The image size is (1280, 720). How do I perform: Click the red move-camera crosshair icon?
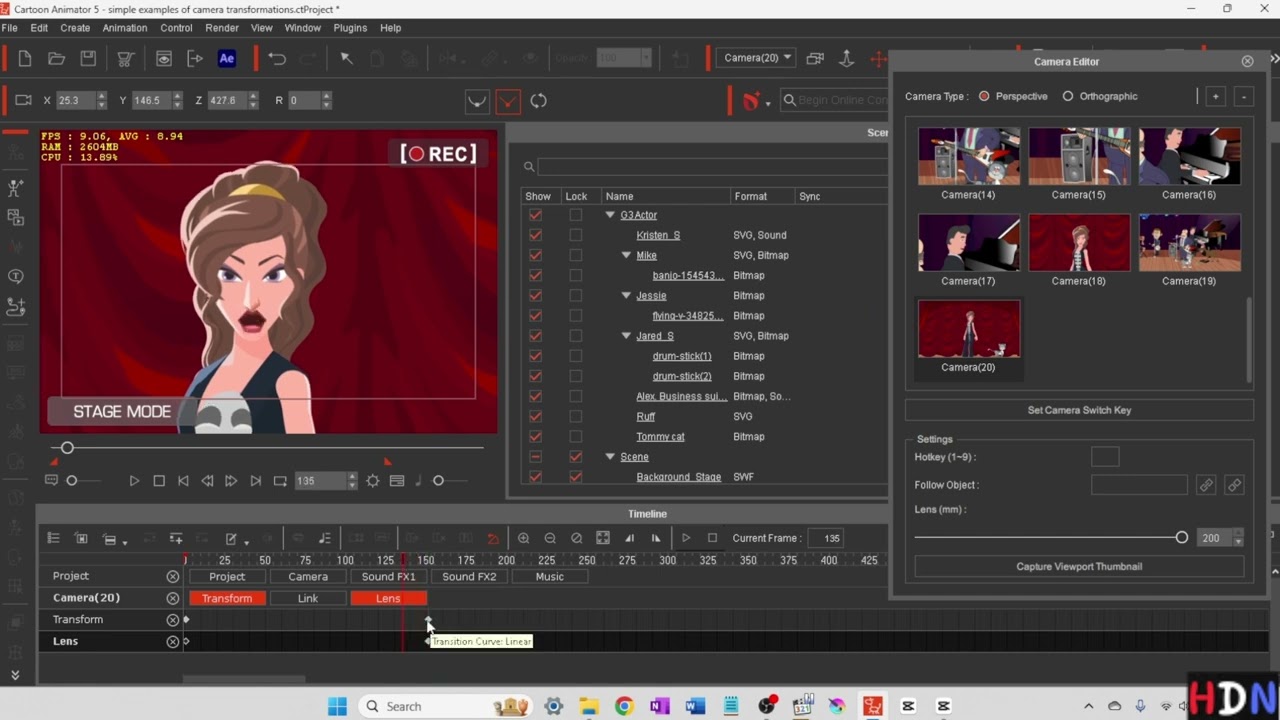click(x=878, y=59)
